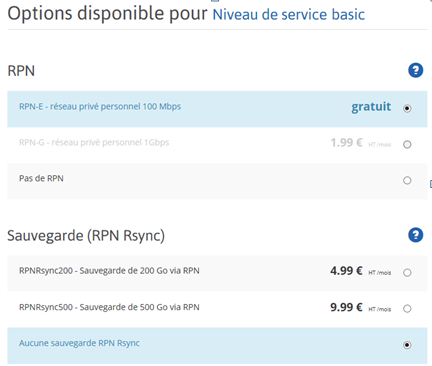Click the Aucune sauvegarde RPN Rsync label

(79, 343)
